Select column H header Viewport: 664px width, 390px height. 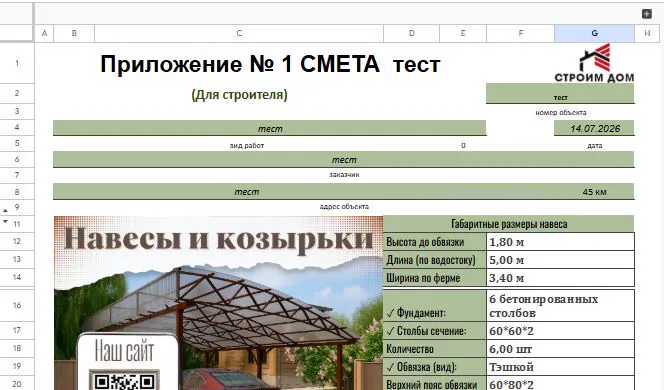pyautogui.click(x=647, y=33)
